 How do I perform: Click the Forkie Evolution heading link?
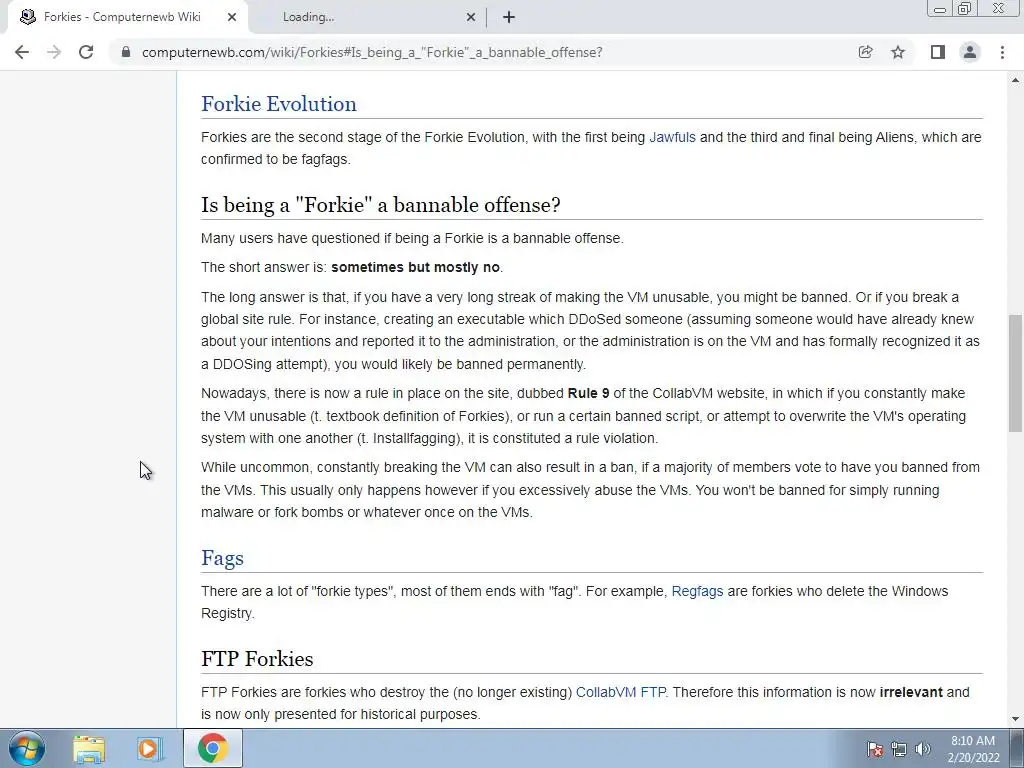(279, 104)
